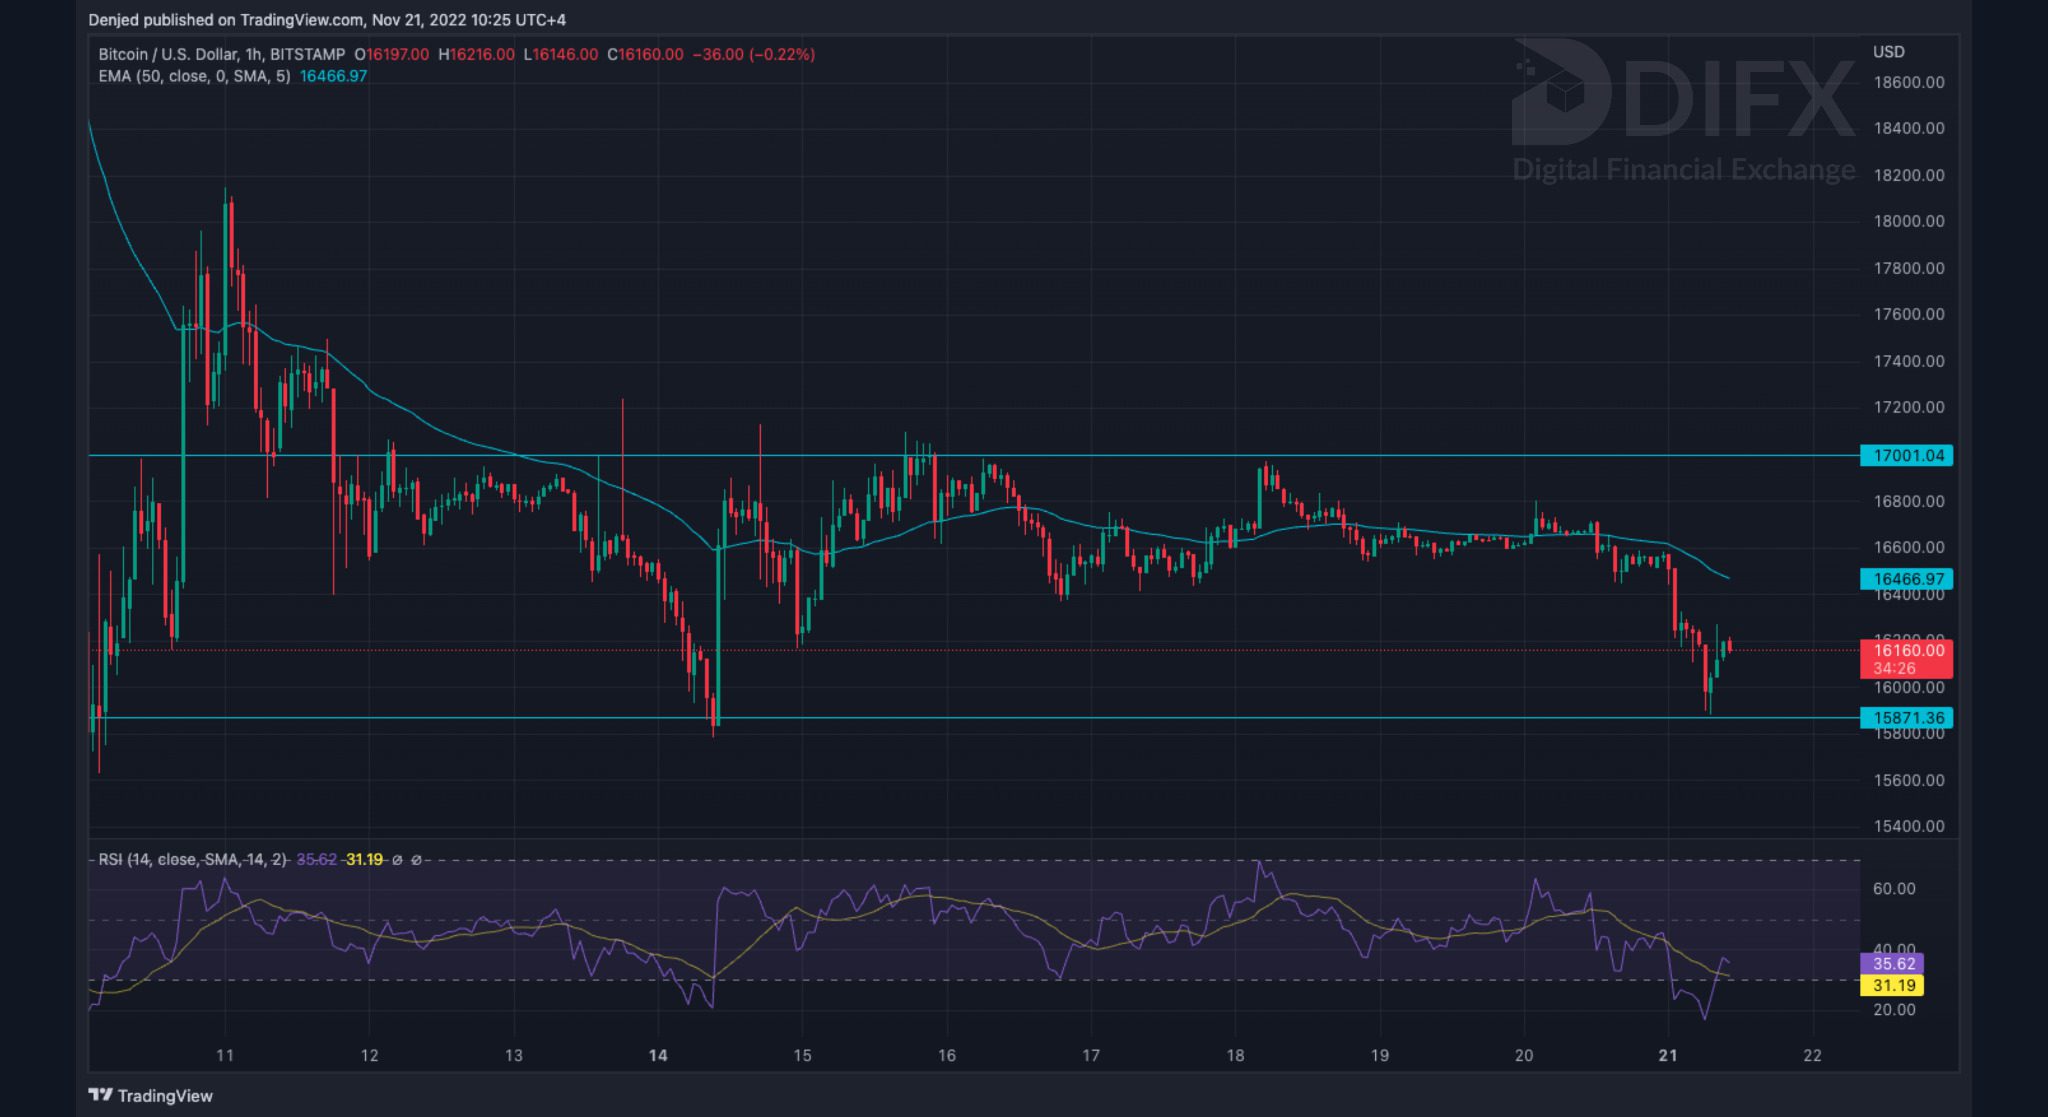Click the 60.00 level on RSI scale

click(1893, 889)
